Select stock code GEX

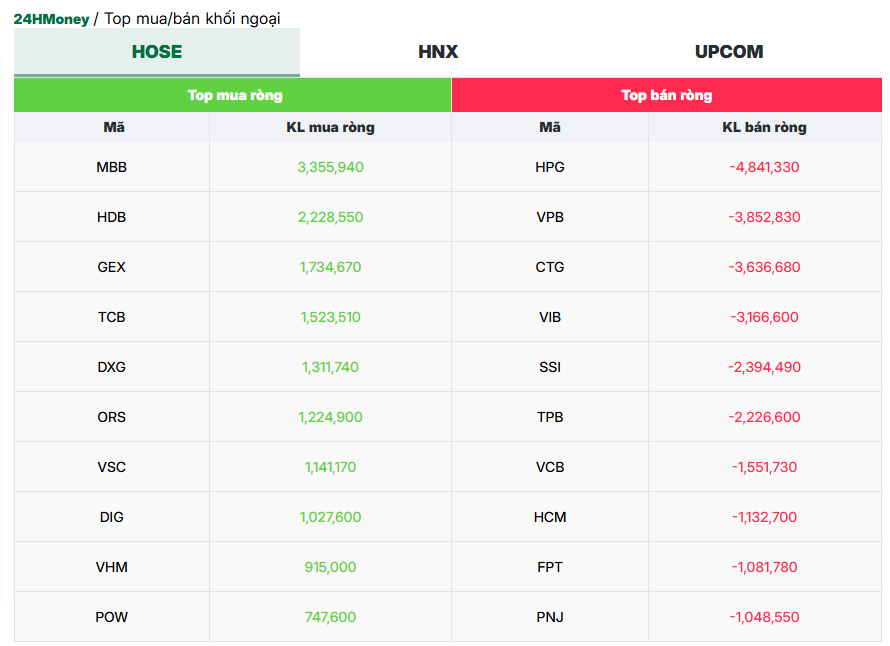(x=112, y=267)
